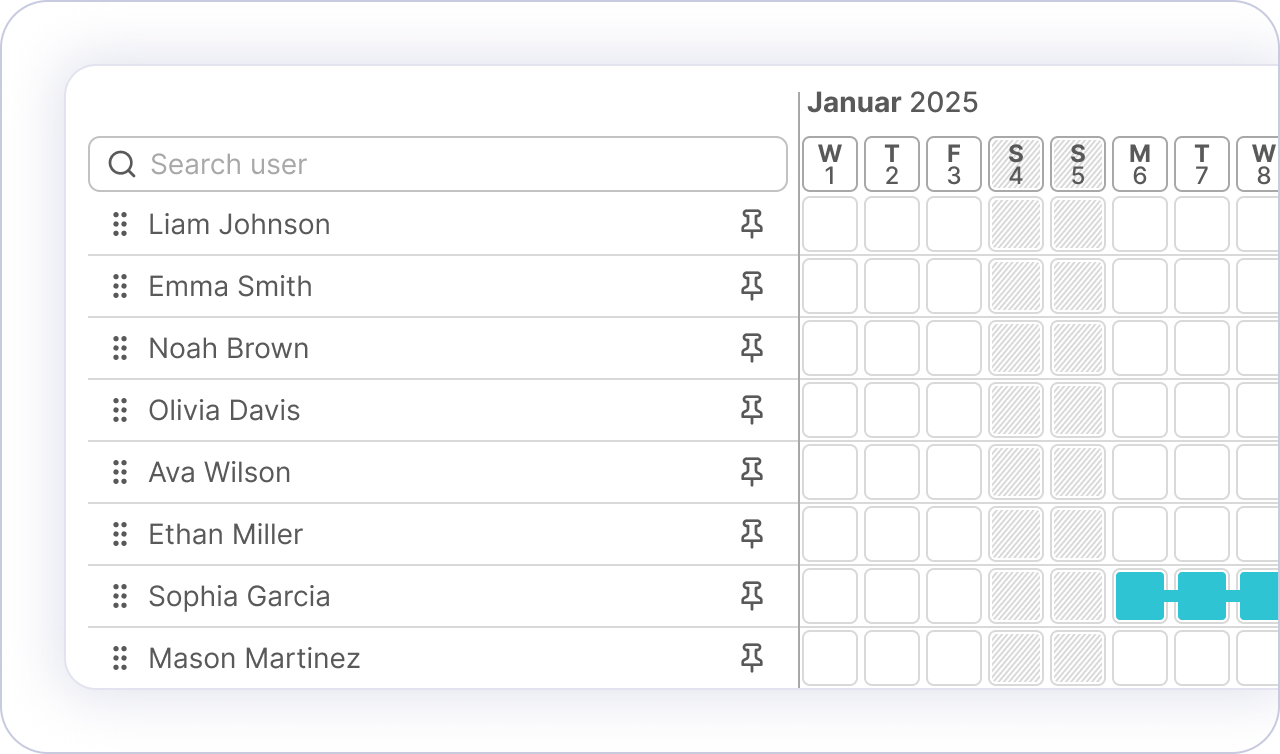This screenshot has width=1280, height=754.
Task: Click the drag handle next to Olivia Davis
Action: click(120, 411)
